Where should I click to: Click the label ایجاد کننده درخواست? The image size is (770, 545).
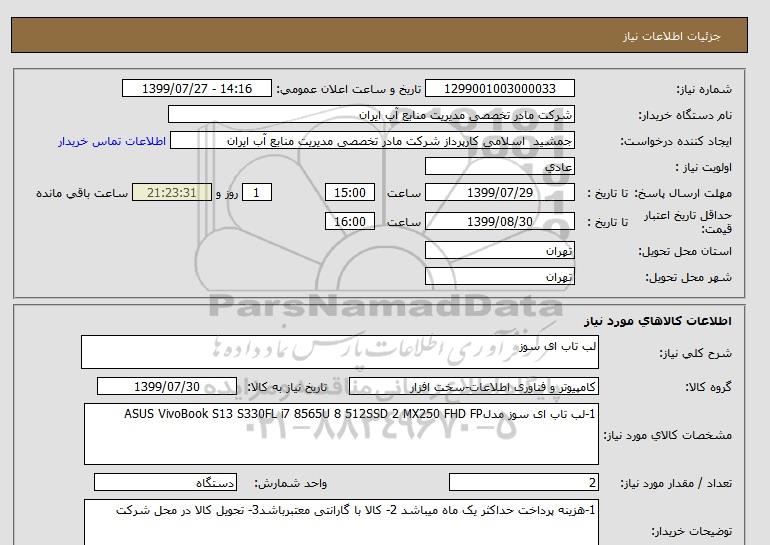[676, 141]
